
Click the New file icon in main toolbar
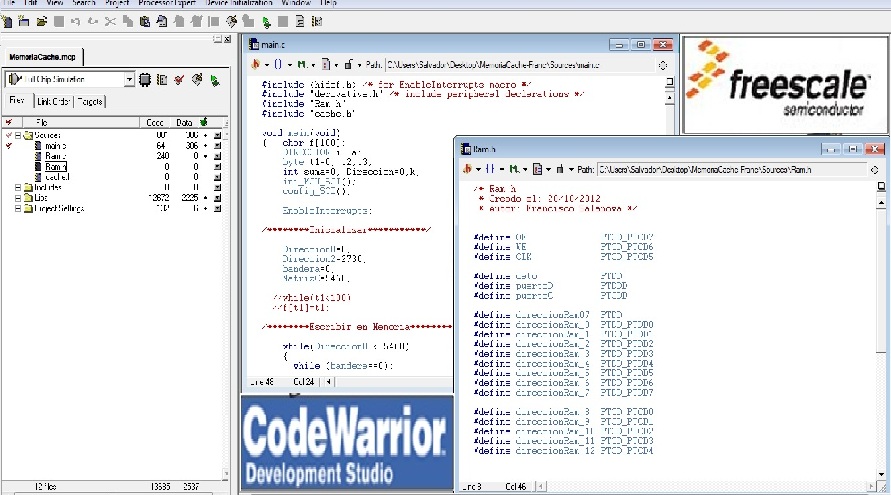[8, 20]
